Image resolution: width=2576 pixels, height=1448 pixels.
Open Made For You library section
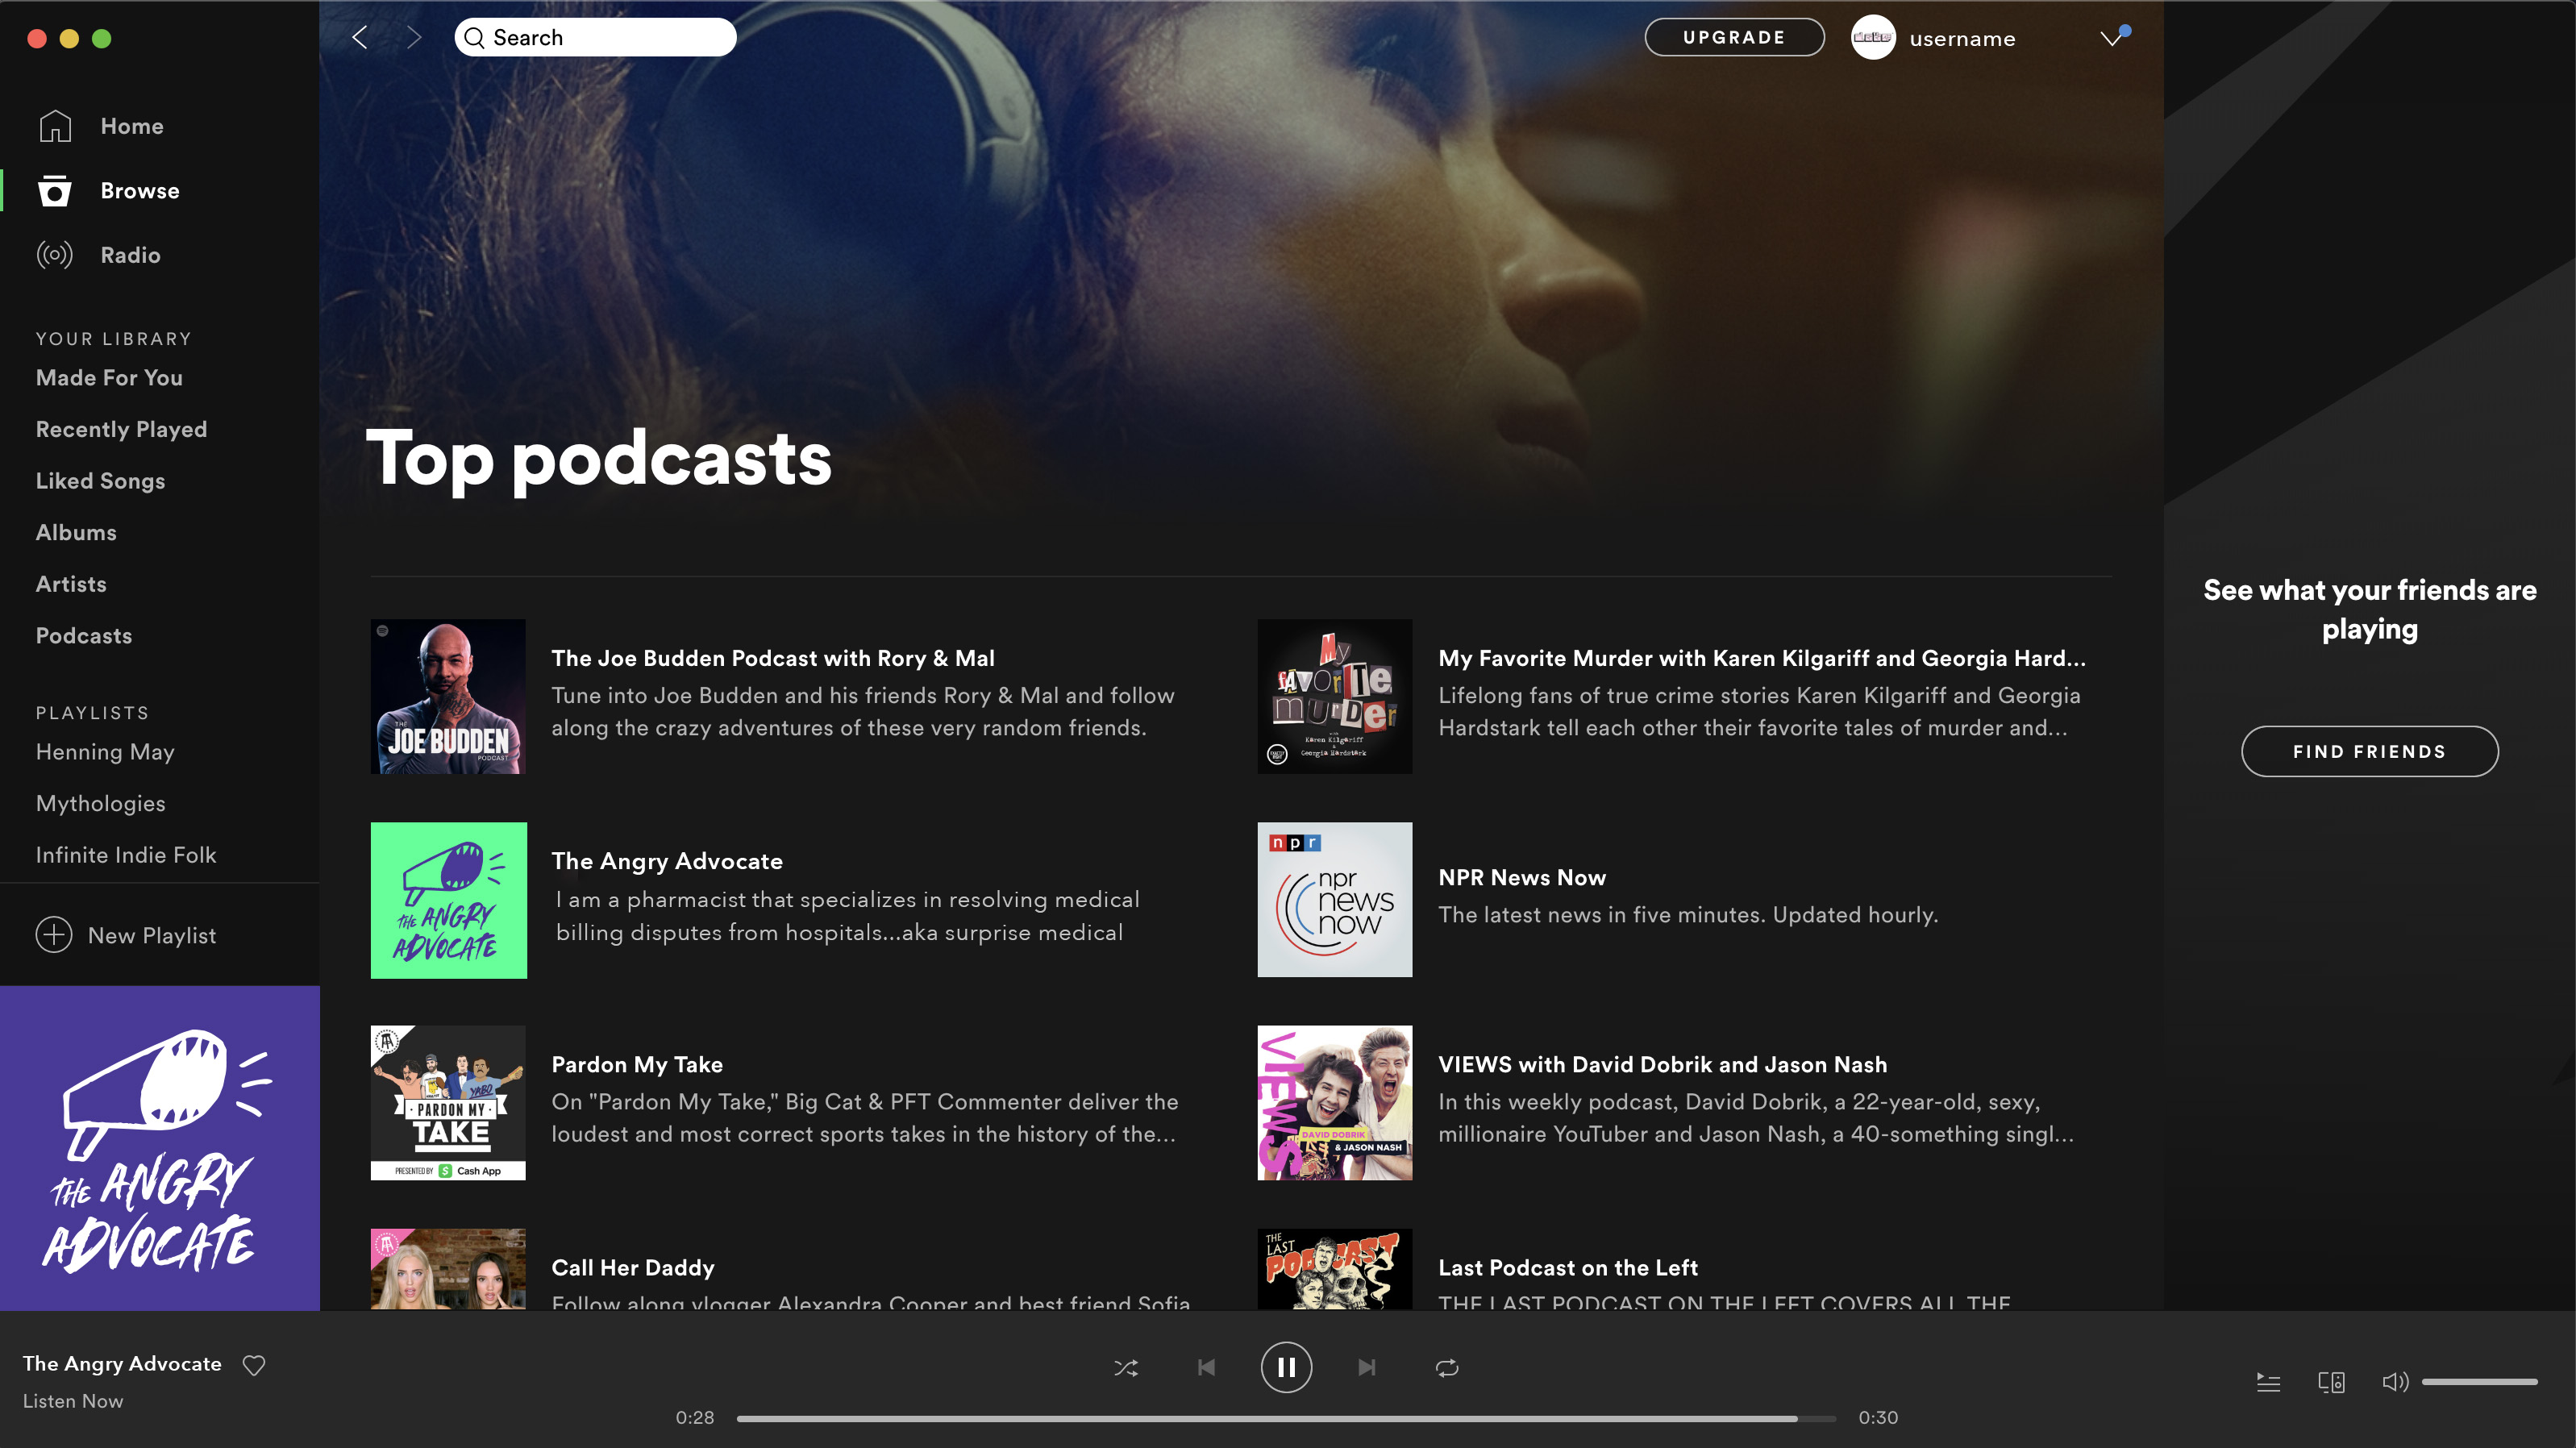pos(109,378)
